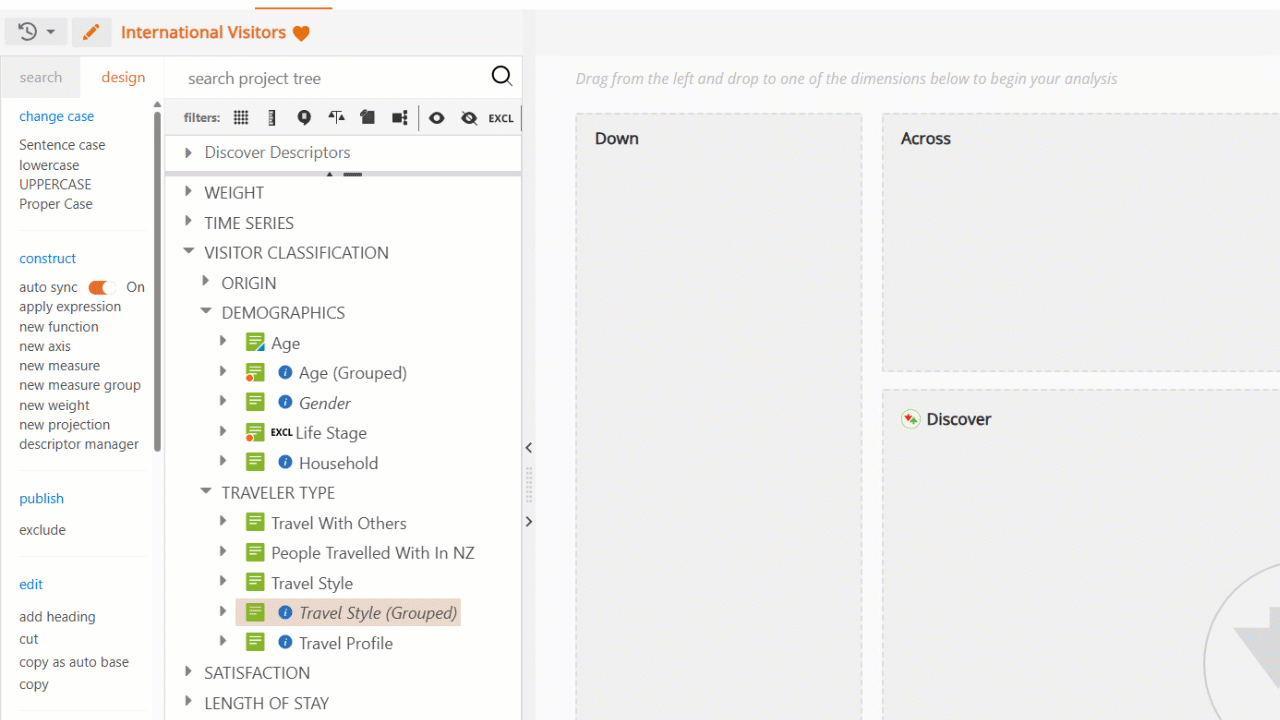The height and width of the screenshot is (720, 1280).
Task: Select the folded page filter icon
Action: coord(367,118)
